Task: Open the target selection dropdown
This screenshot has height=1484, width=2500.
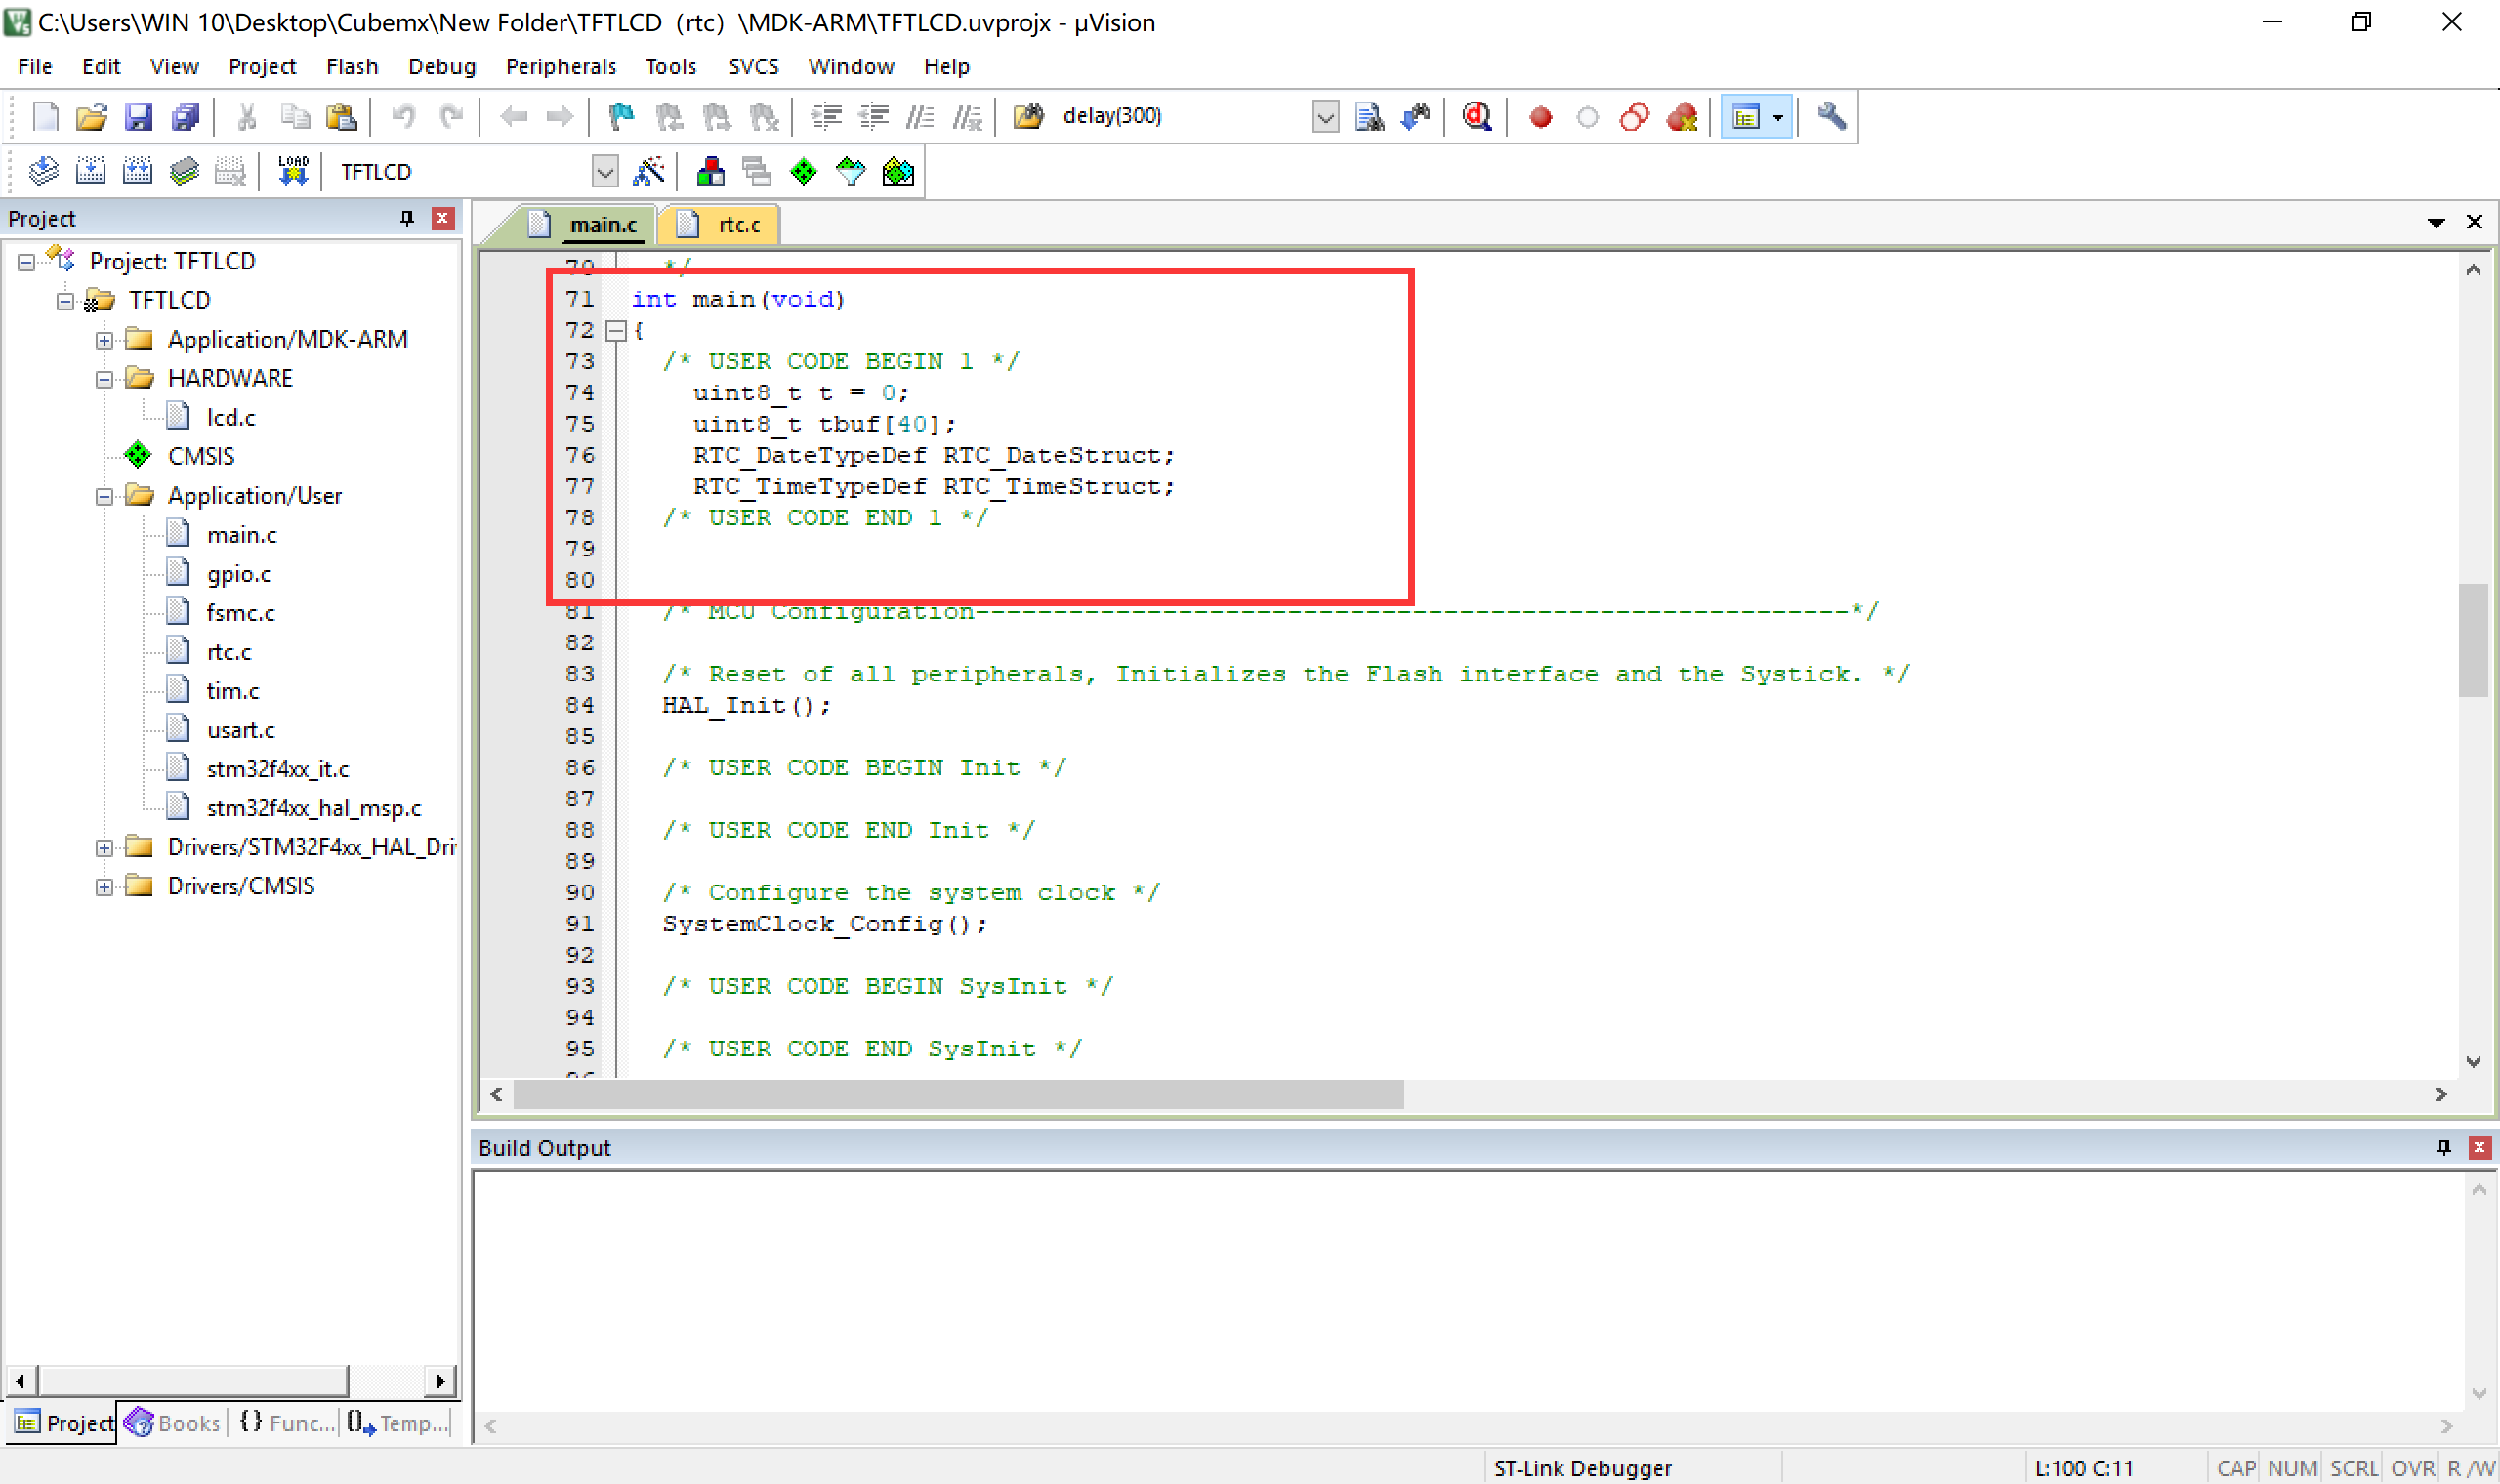Action: point(605,171)
